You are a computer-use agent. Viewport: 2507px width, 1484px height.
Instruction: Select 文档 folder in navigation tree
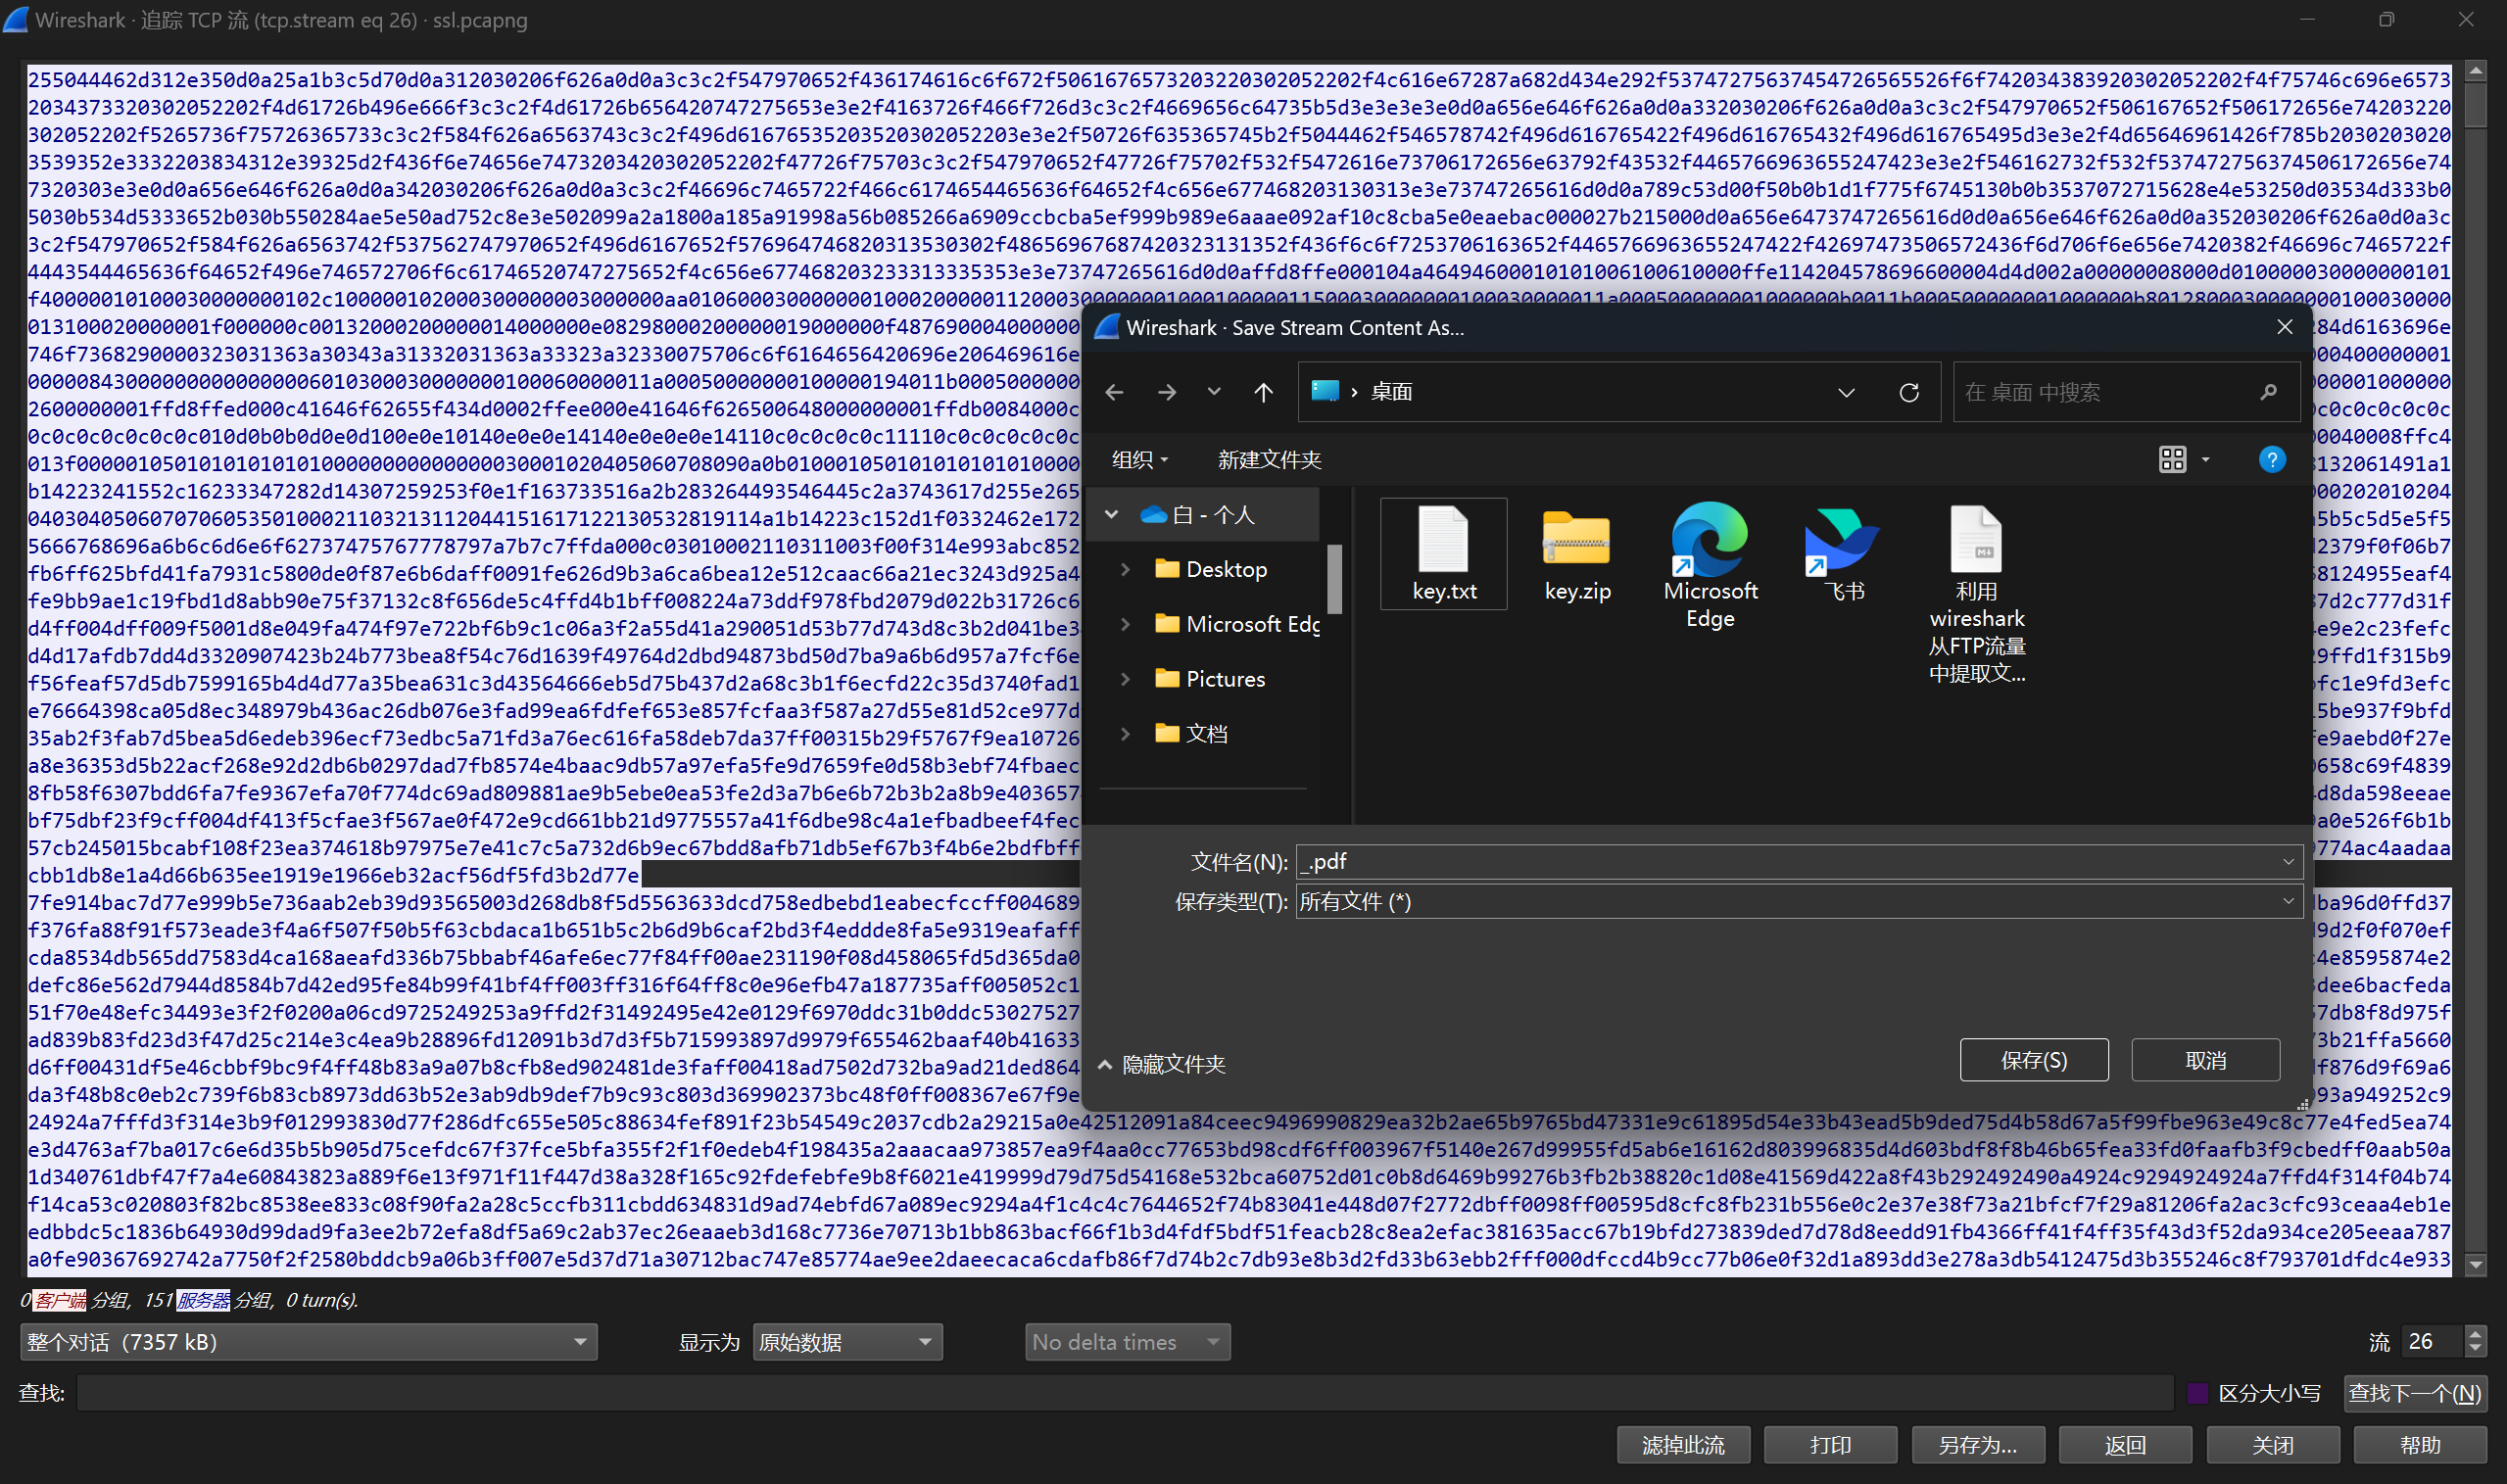coord(1191,734)
